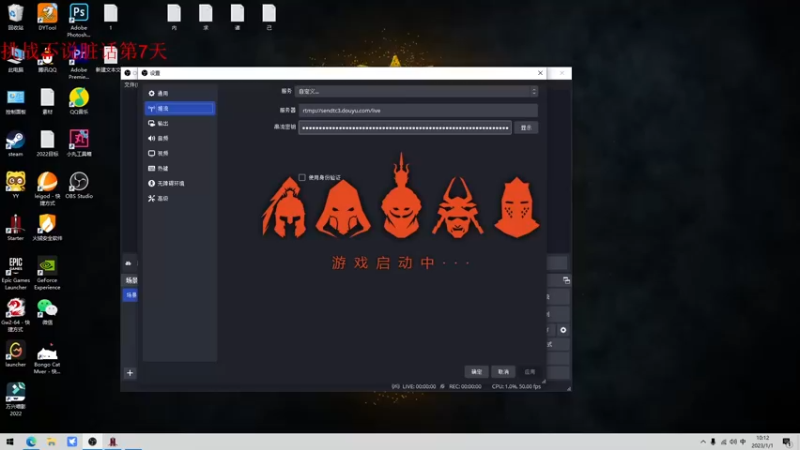Open the Control Panel (控制面板) desktop icon
800x450 pixels.
[16, 101]
